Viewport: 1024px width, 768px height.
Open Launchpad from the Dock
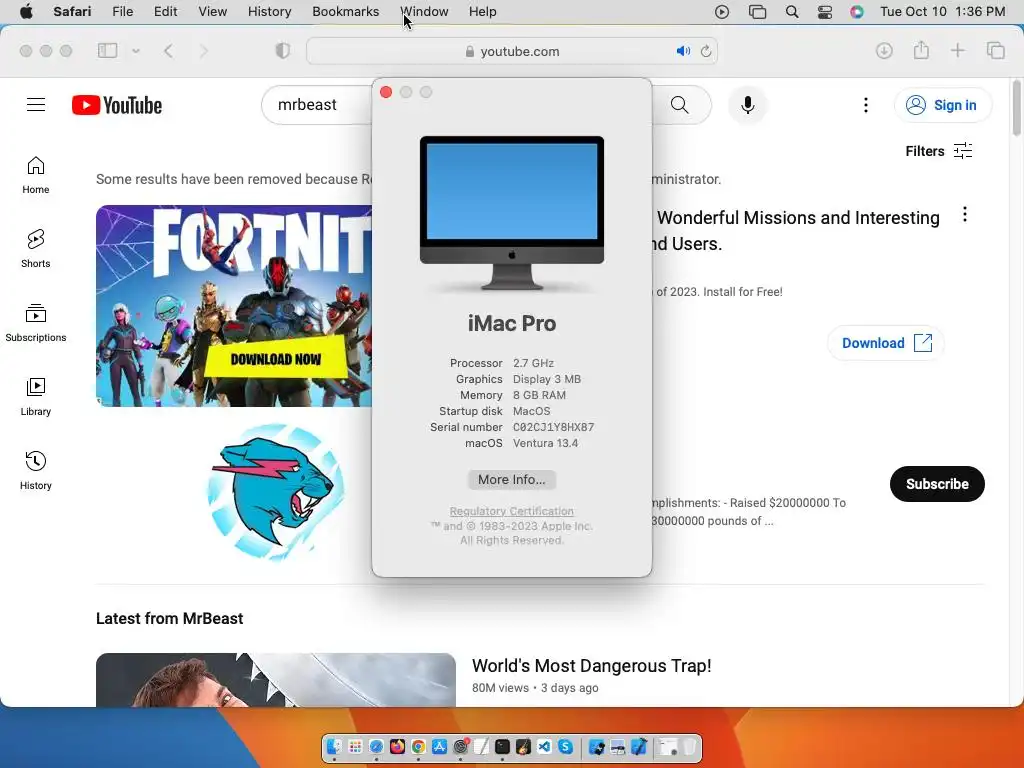(355, 746)
